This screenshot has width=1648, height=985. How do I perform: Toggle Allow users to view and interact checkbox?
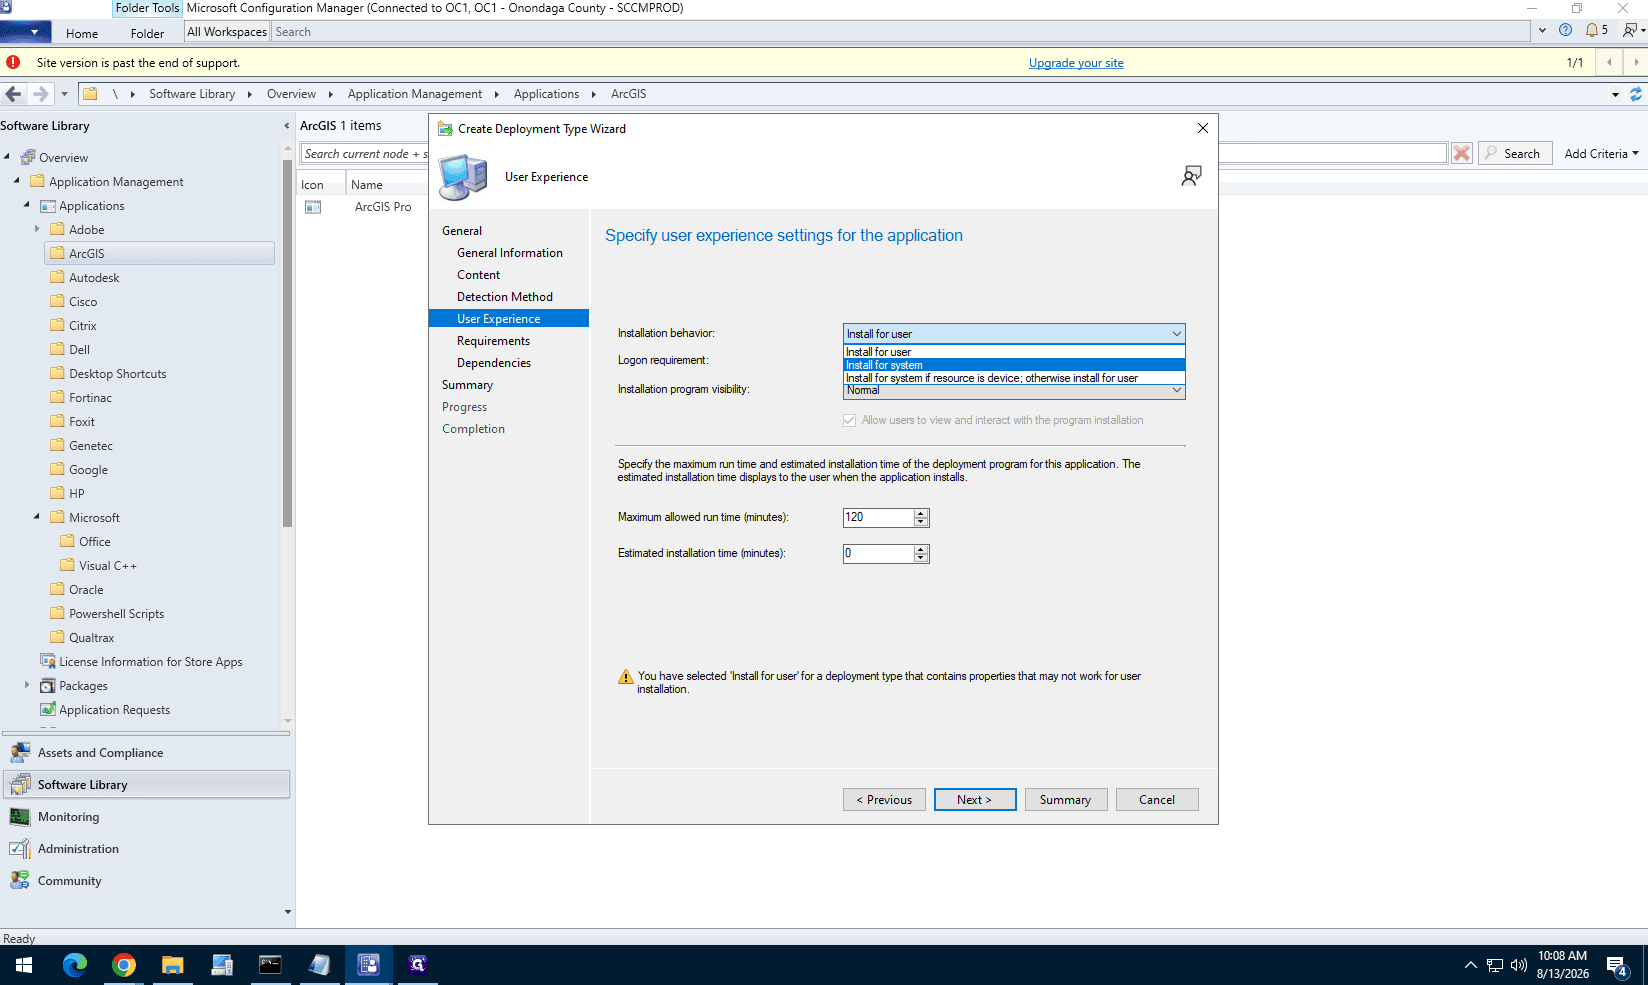850,420
